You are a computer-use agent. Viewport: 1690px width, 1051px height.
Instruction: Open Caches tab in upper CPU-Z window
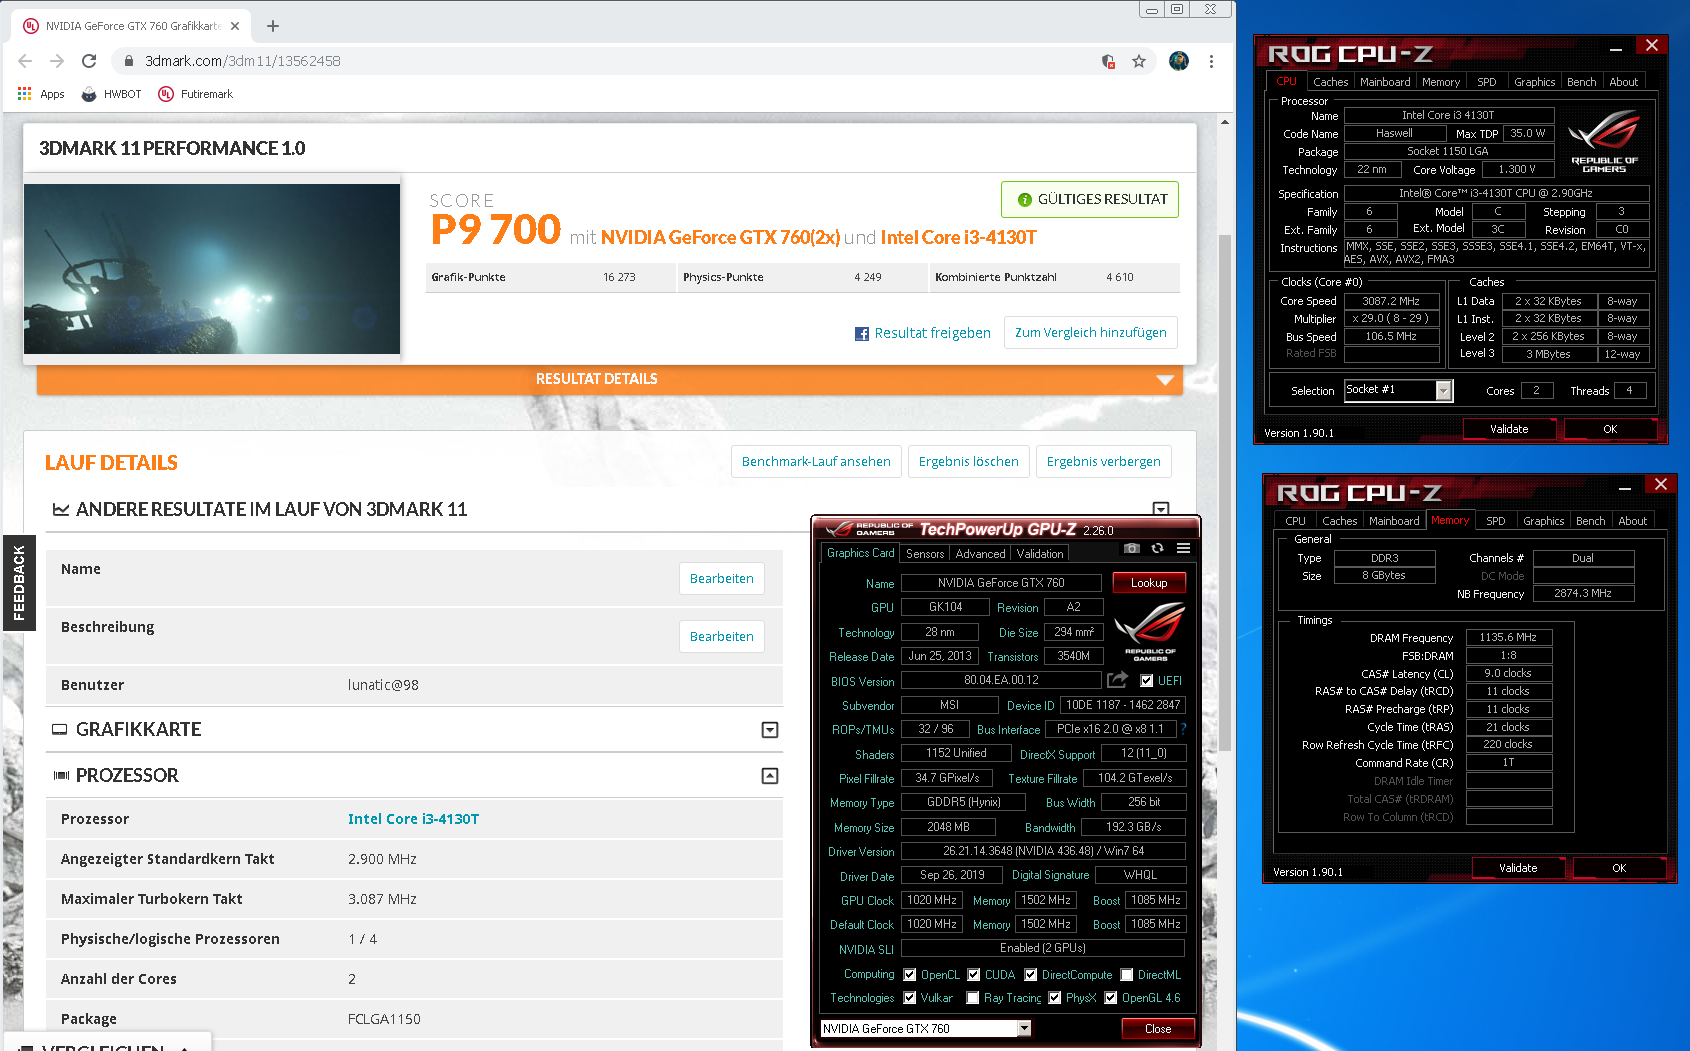pos(1330,82)
